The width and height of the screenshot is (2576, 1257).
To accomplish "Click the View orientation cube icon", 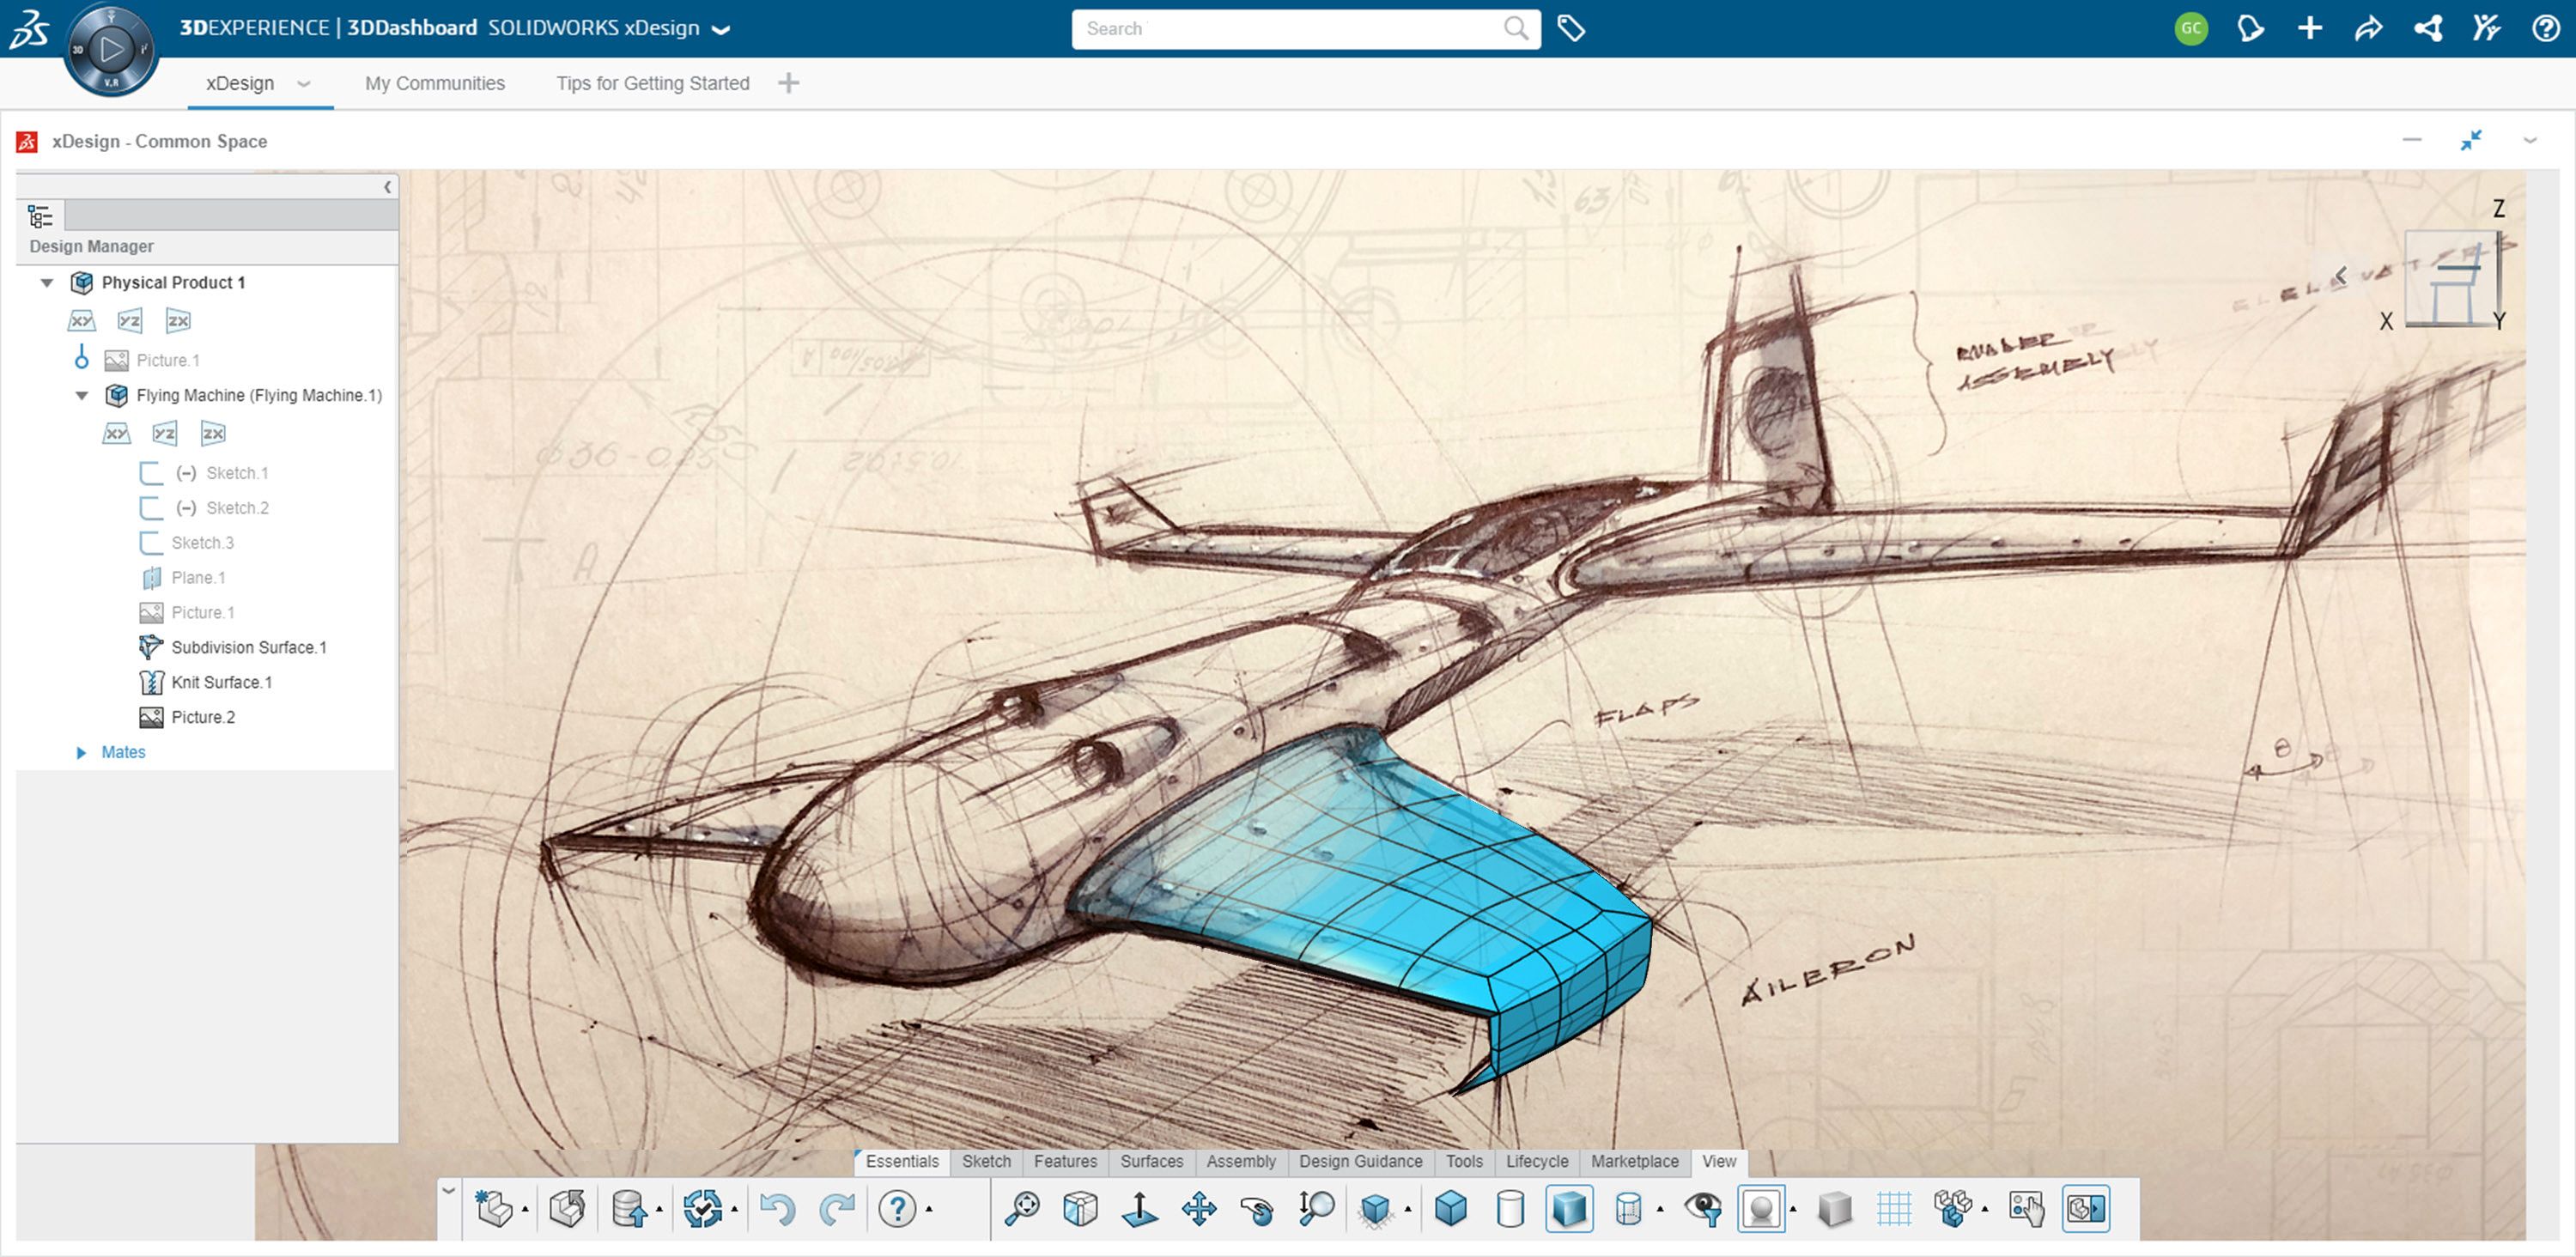I will [x=1080, y=1208].
